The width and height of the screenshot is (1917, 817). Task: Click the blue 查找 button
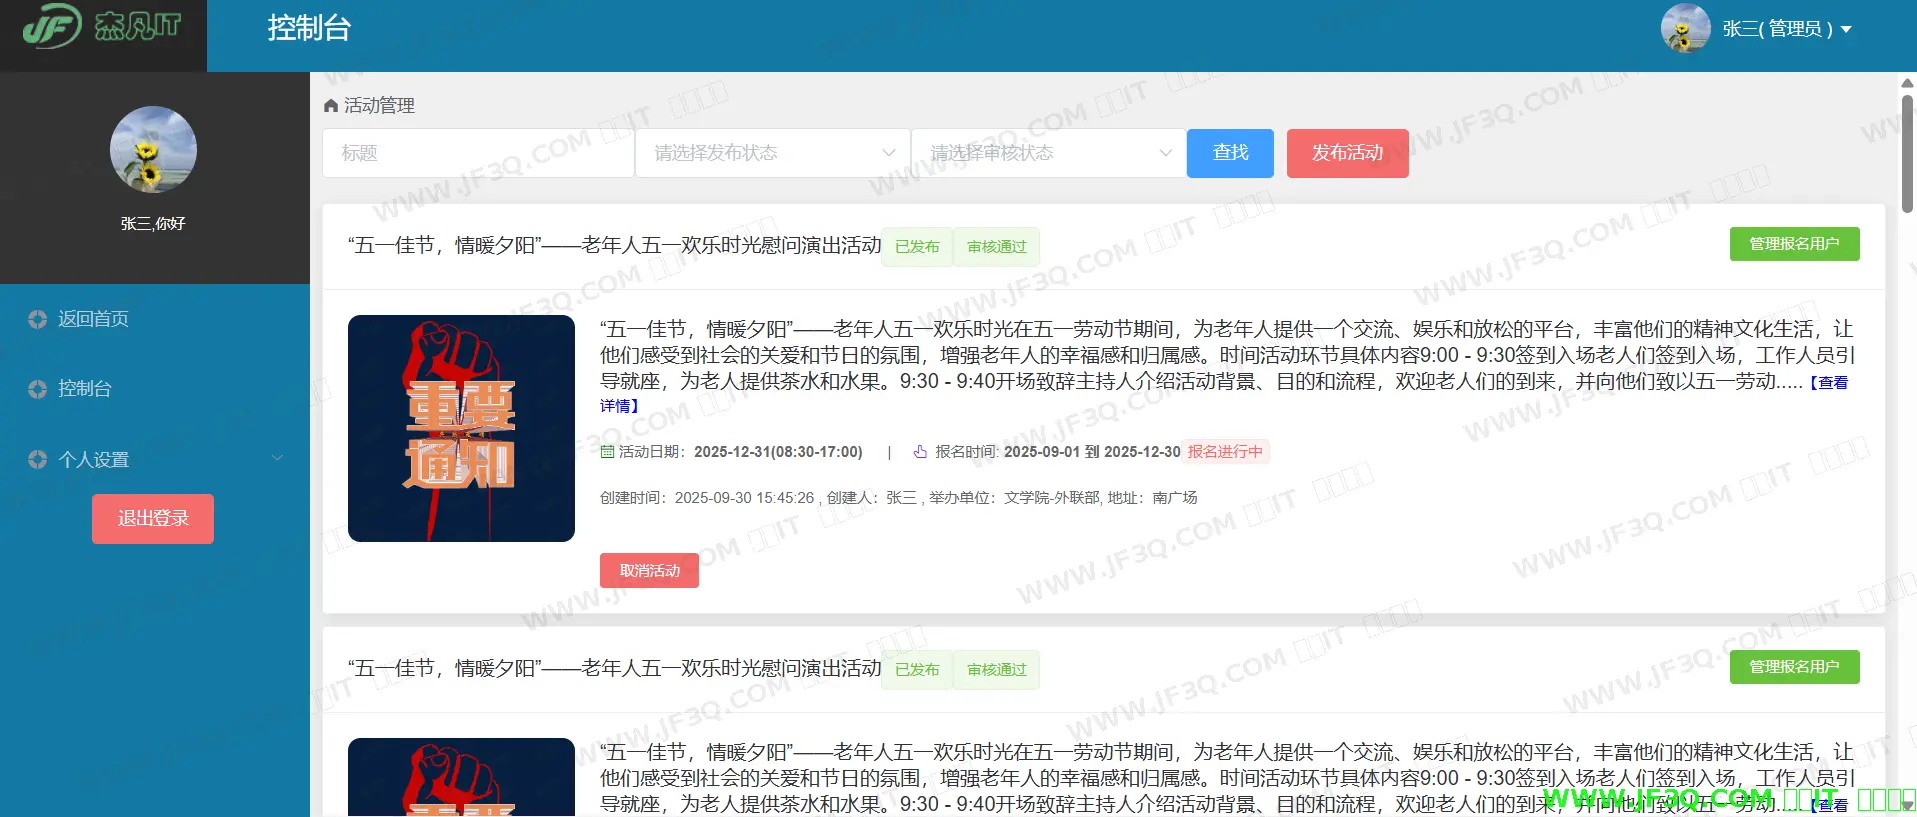(1230, 153)
